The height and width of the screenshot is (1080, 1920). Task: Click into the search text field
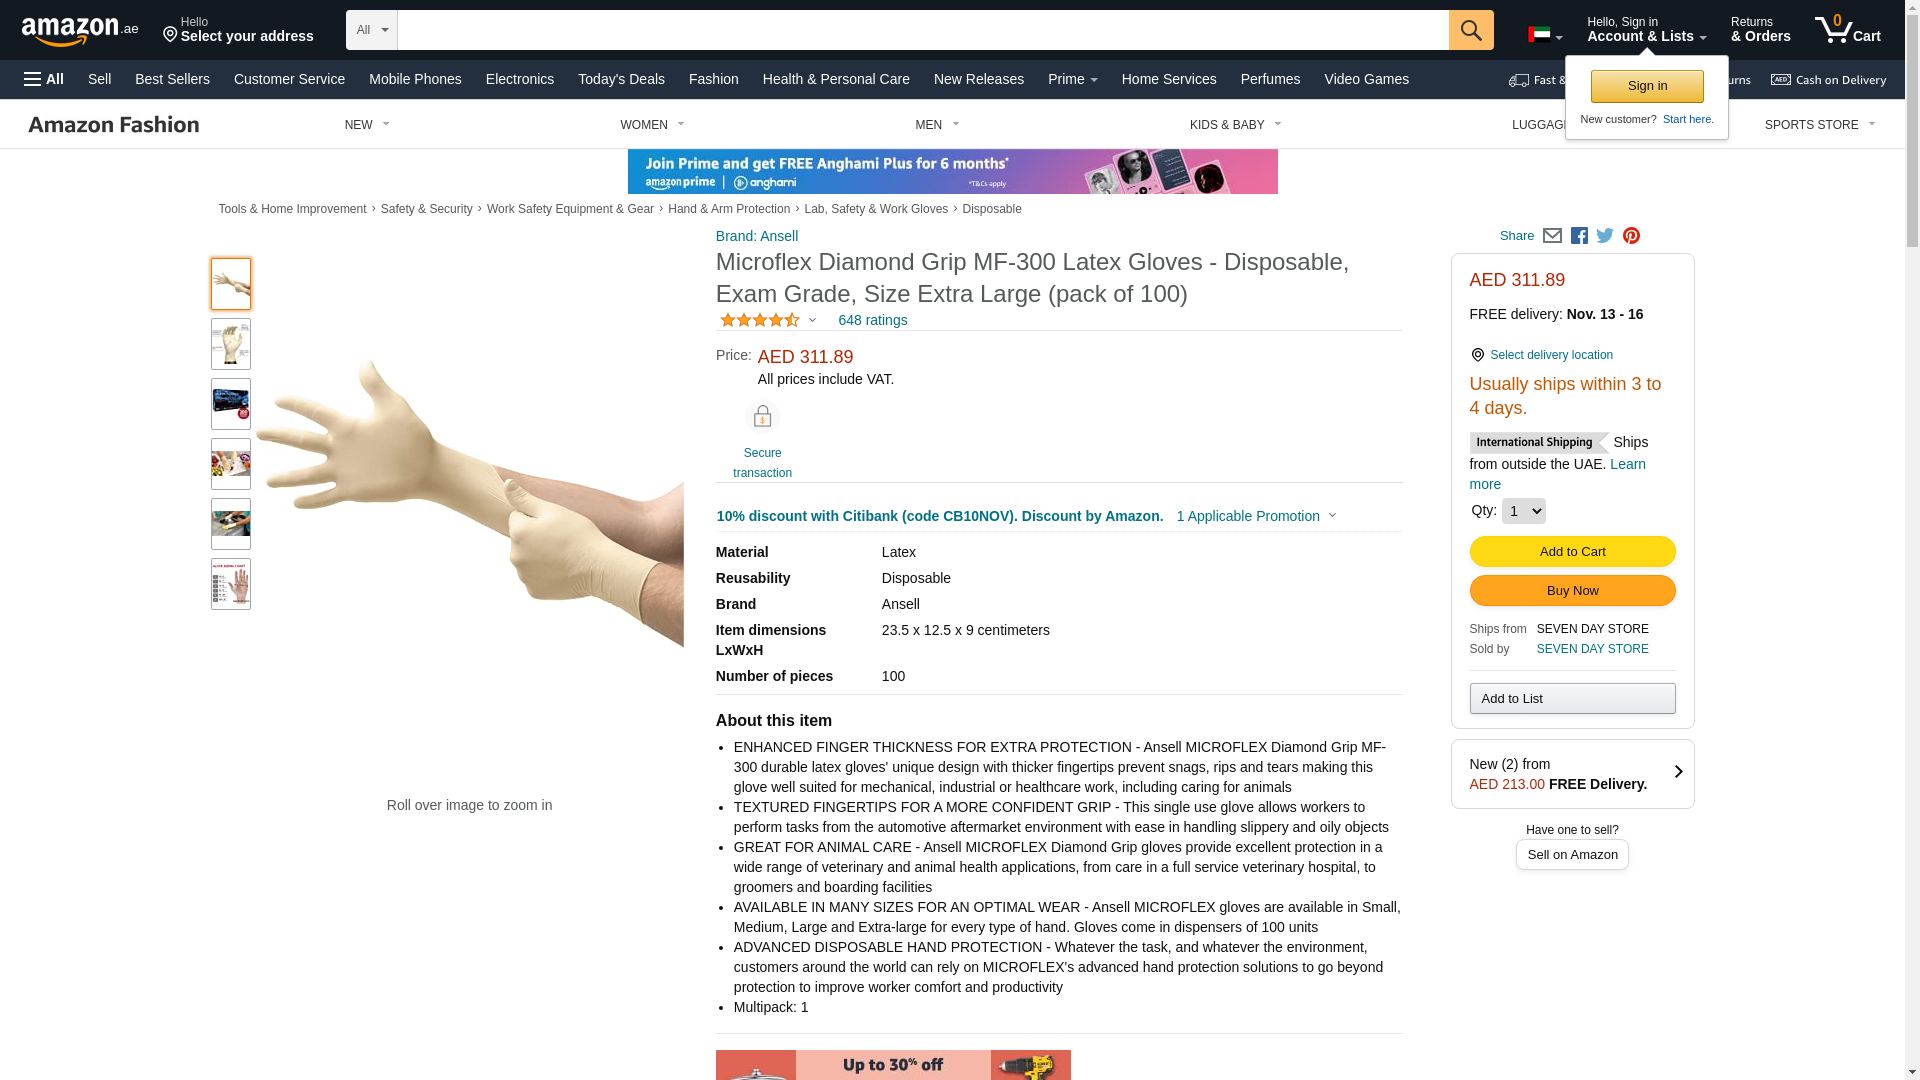click(x=923, y=30)
